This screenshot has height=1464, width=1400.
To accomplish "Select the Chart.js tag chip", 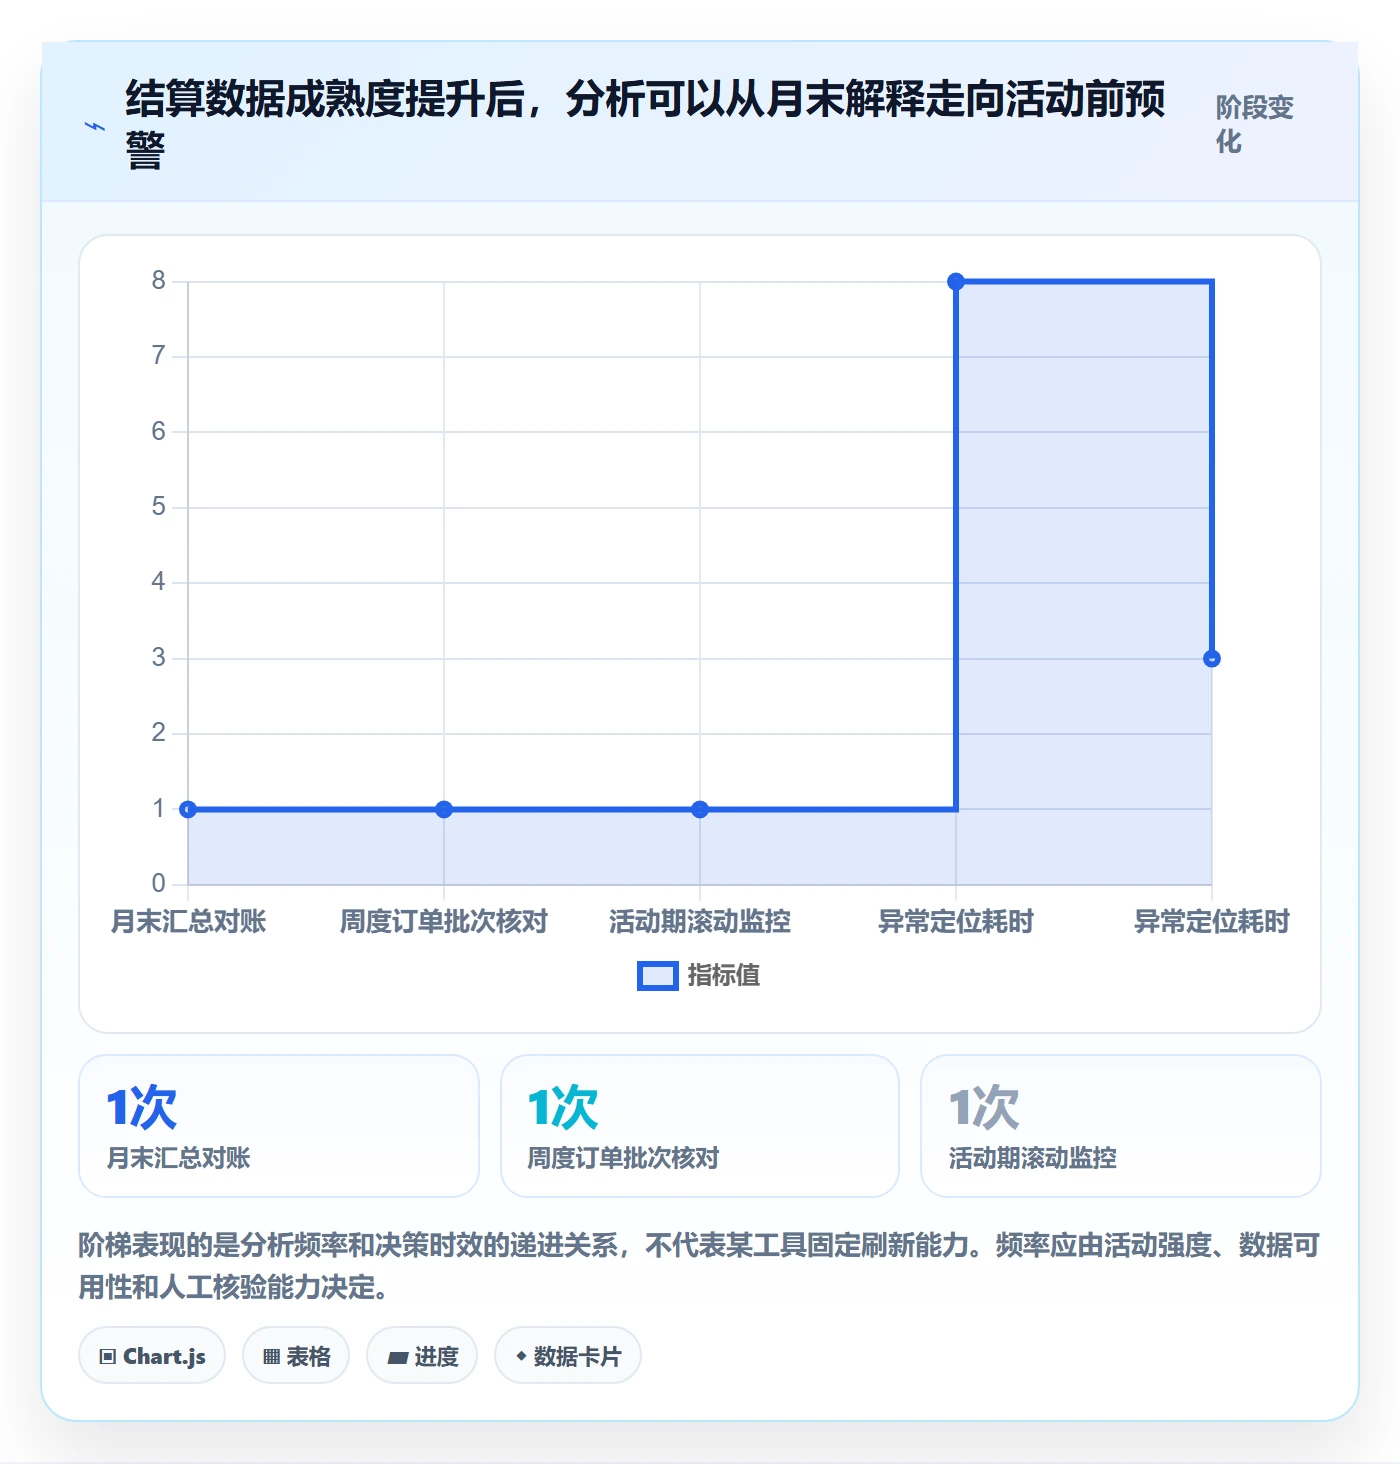I will 152,1356.
